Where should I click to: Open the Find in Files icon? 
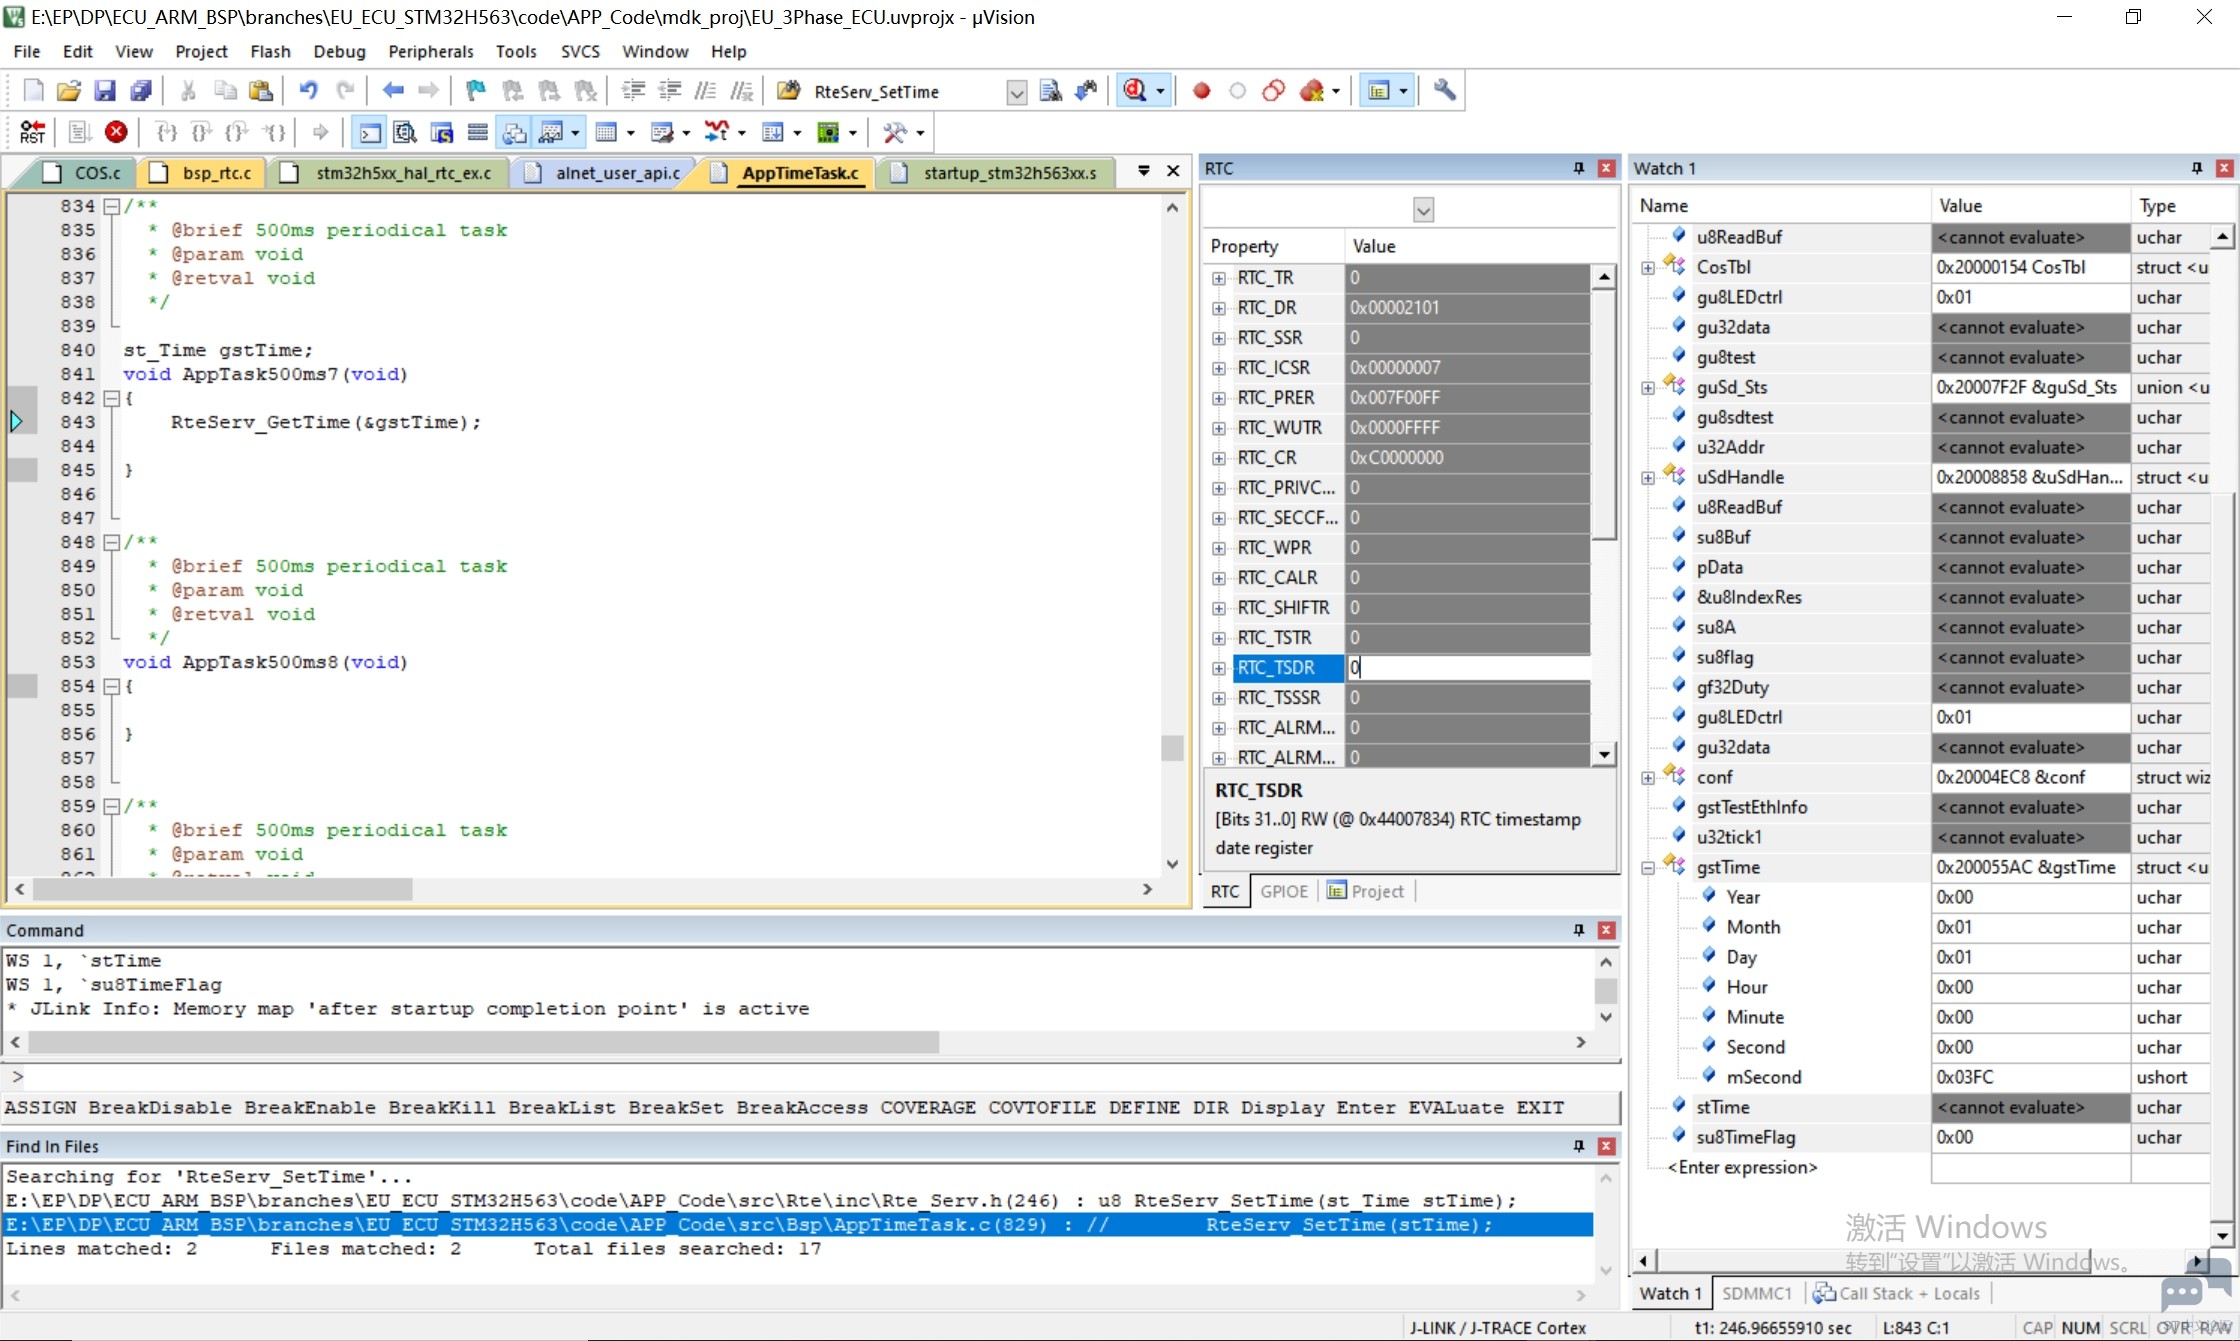coord(1051,91)
